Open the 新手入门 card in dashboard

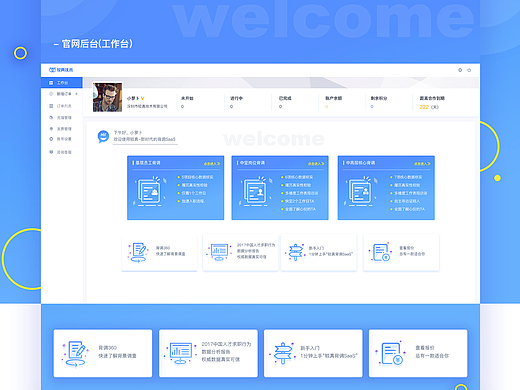tap(319, 253)
